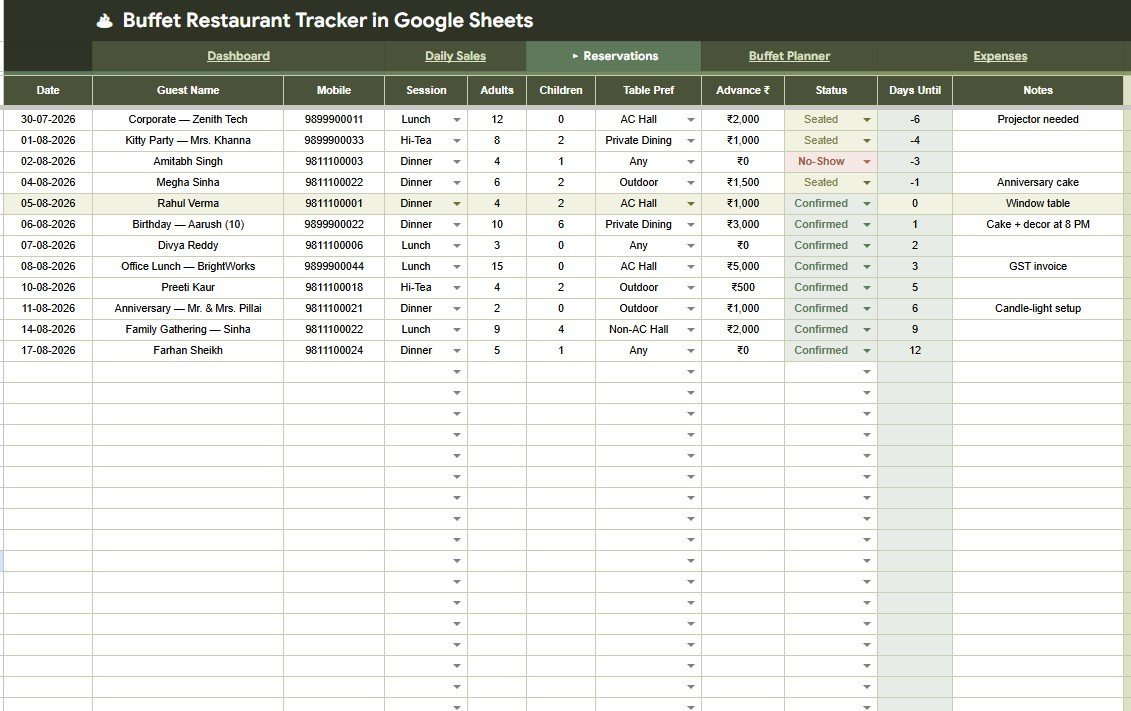
Task: Expand Table Pref dropdown for Family Gathering — Sinha
Action: (690, 330)
